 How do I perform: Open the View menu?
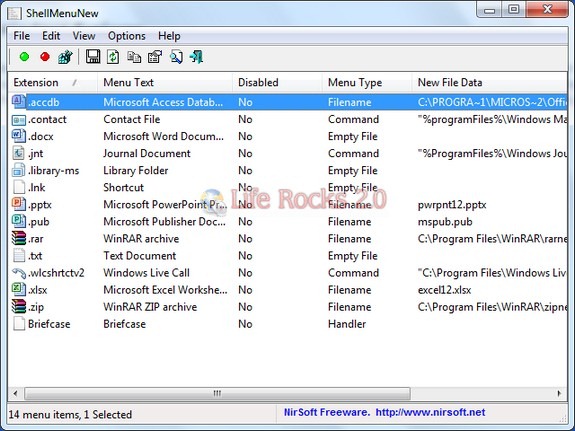click(x=84, y=36)
